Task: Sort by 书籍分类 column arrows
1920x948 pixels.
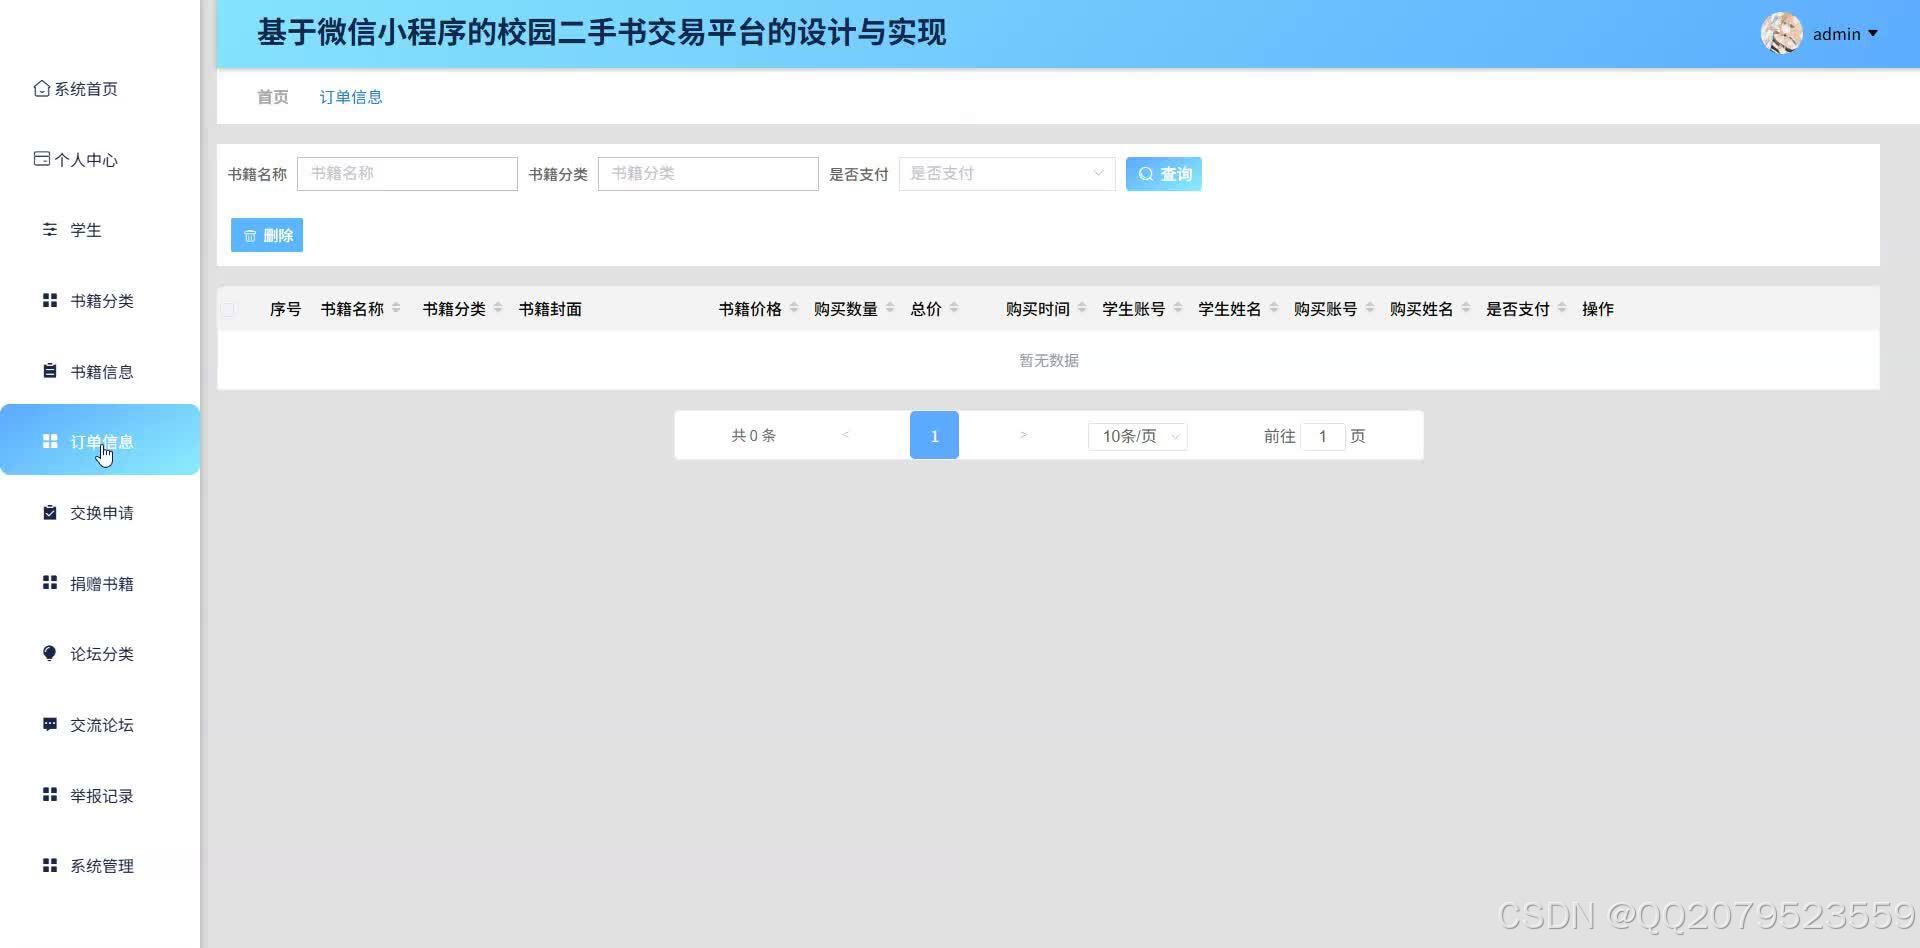Action: (x=498, y=308)
